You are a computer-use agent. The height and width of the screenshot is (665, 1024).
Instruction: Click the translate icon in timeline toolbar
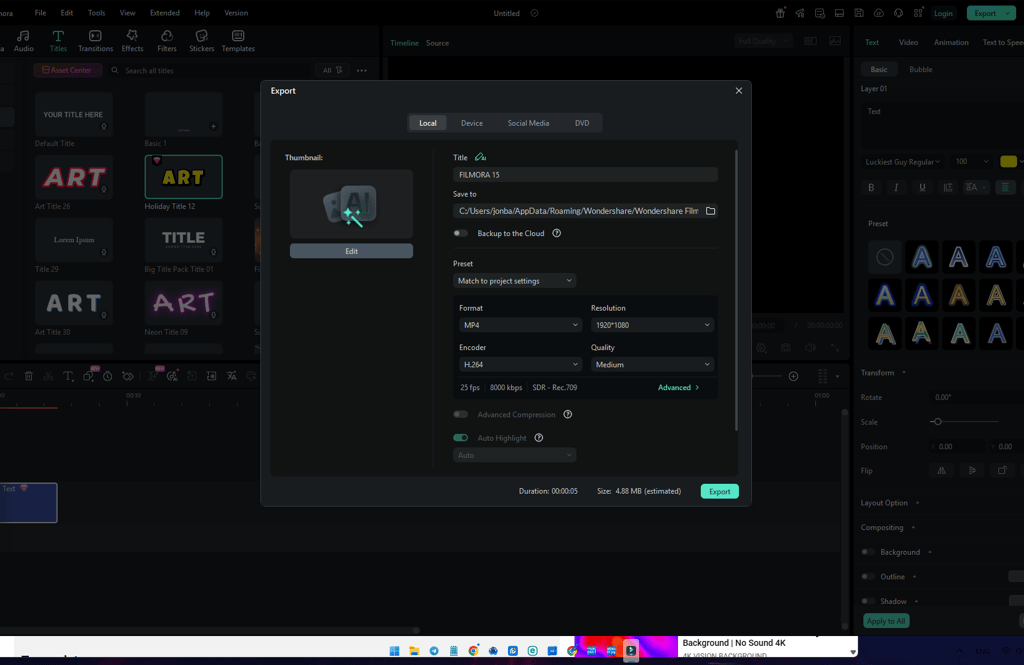(x=232, y=376)
